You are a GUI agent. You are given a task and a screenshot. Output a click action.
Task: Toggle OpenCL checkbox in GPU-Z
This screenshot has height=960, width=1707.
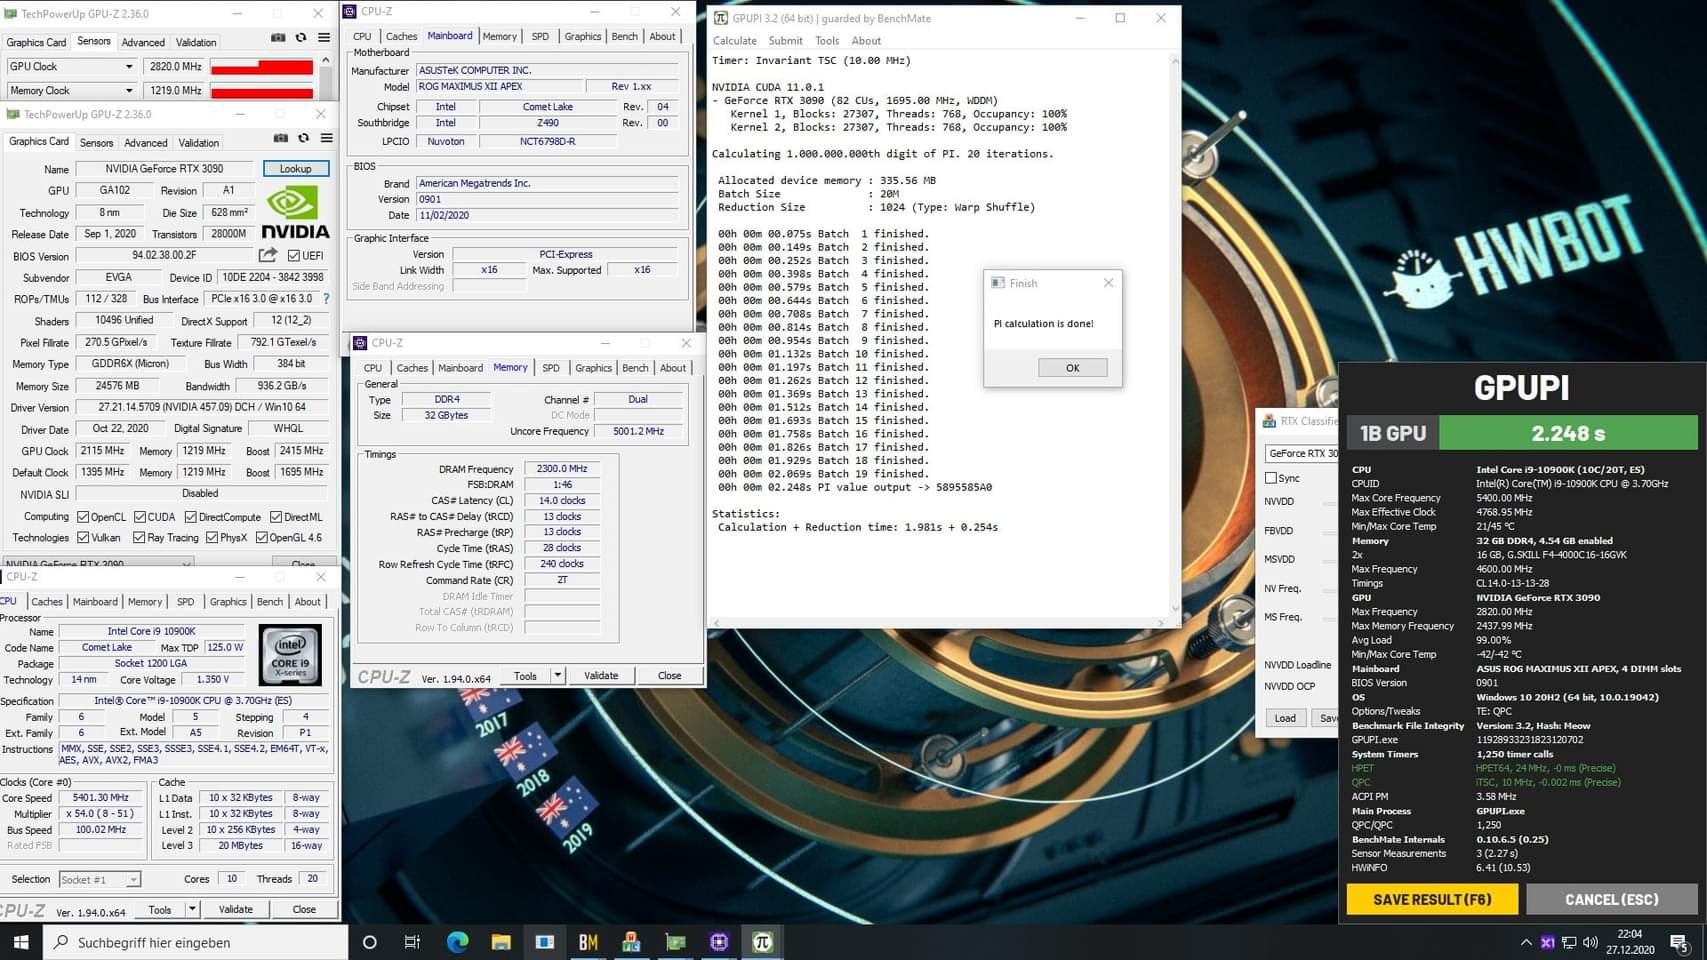tap(83, 517)
